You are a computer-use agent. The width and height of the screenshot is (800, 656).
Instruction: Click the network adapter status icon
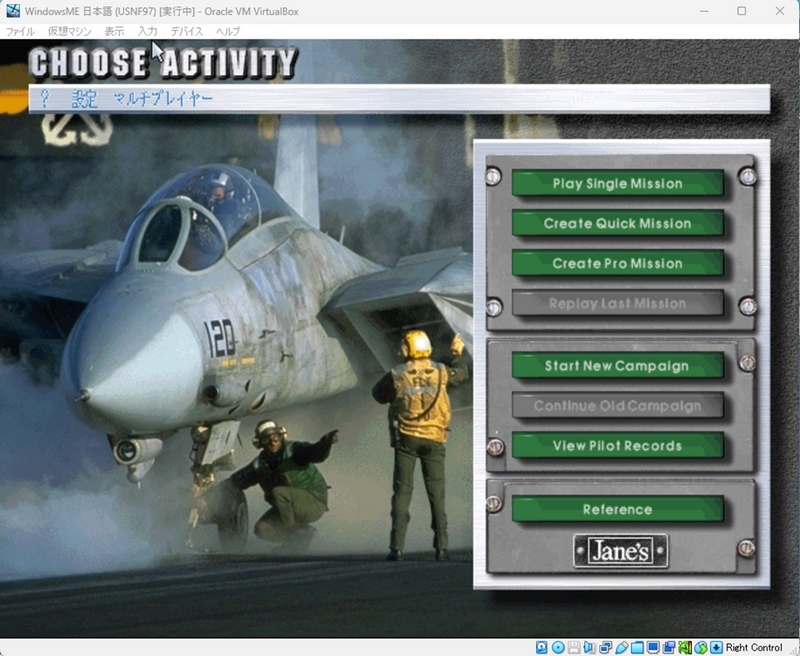(x=606, y=647)
